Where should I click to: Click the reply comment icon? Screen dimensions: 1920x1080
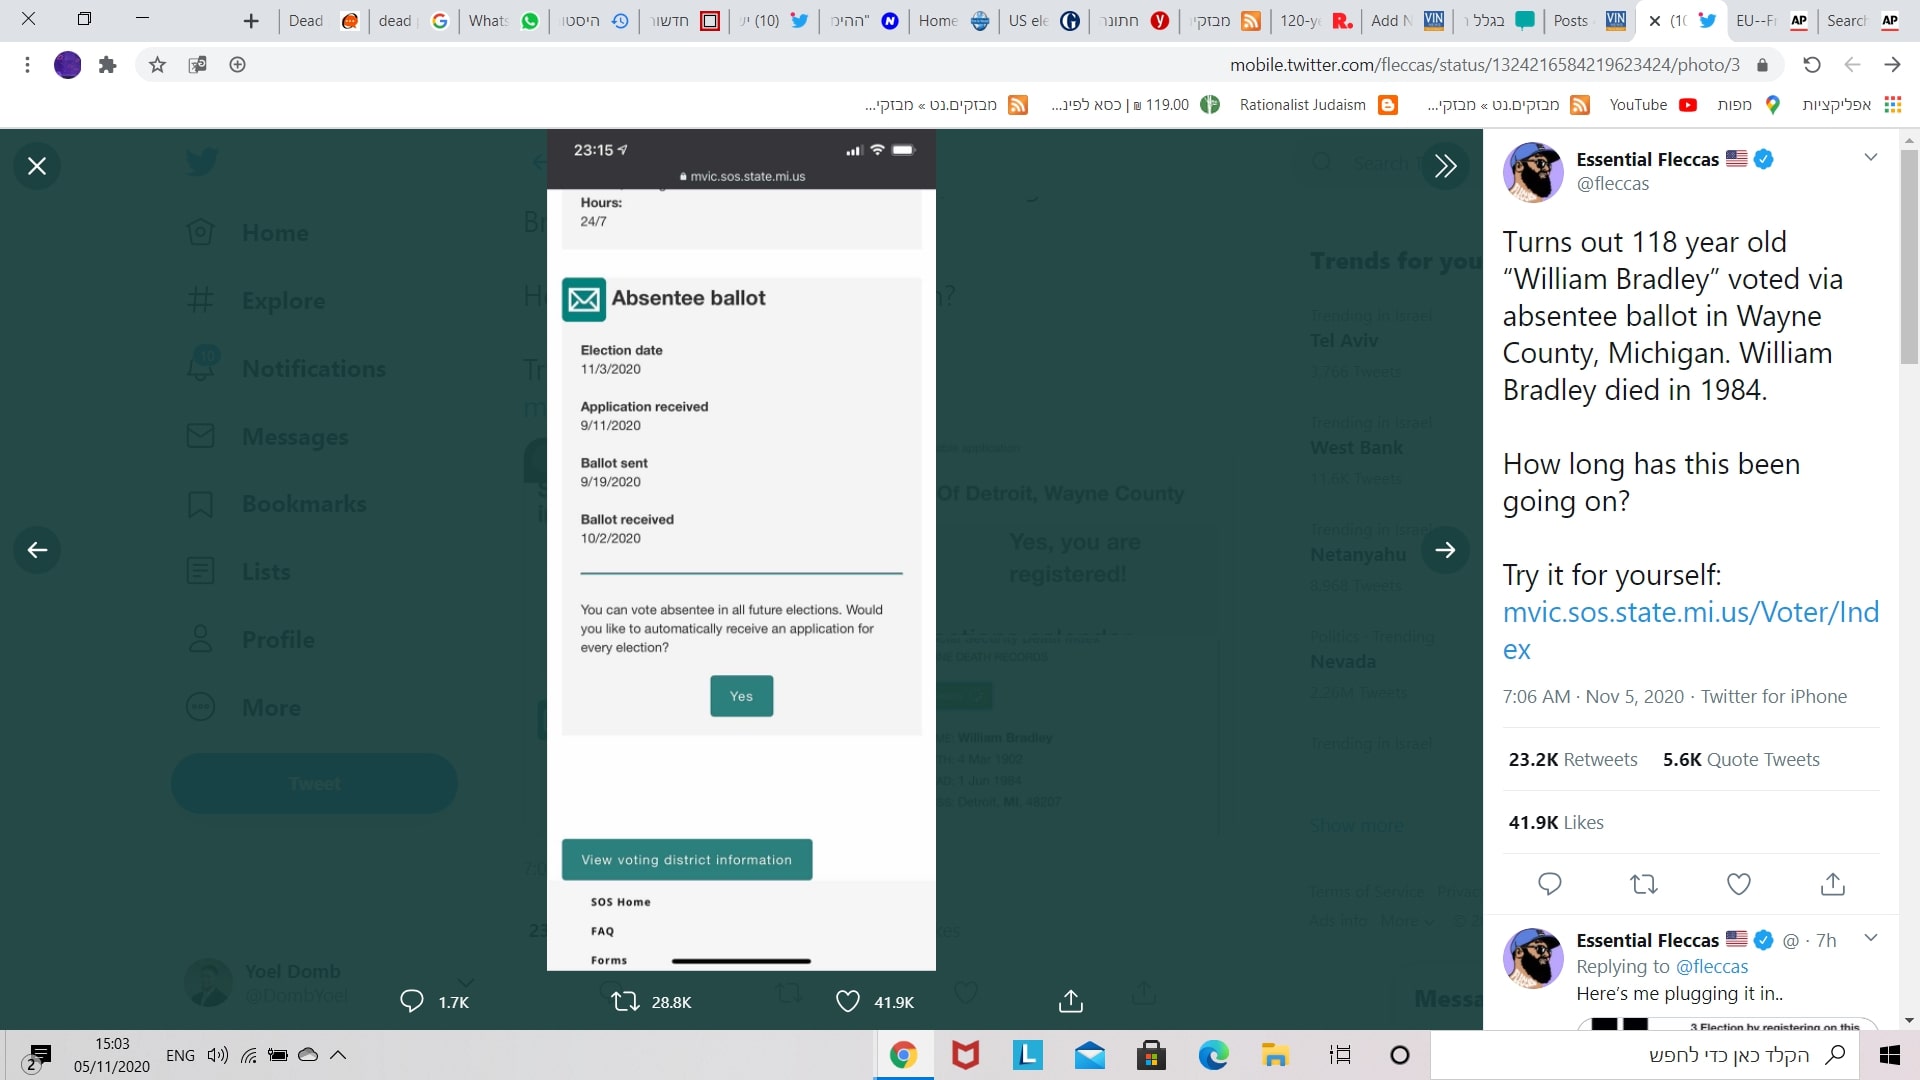click(1548, 884)
